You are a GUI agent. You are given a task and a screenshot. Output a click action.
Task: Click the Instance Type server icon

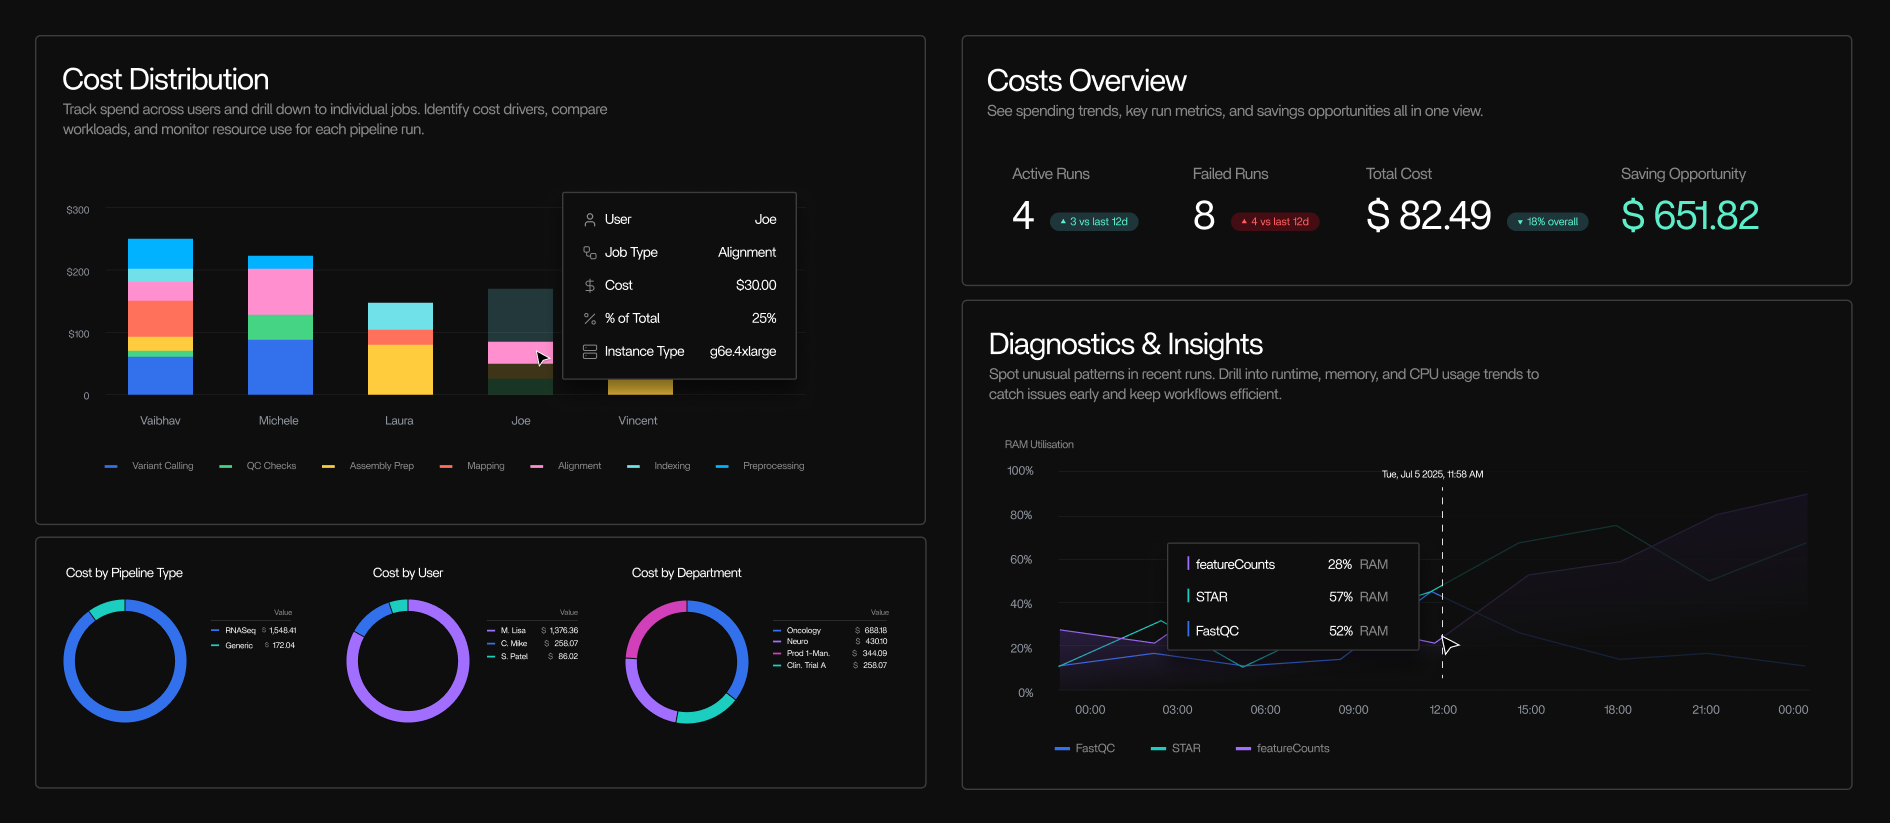click(590, 352)
